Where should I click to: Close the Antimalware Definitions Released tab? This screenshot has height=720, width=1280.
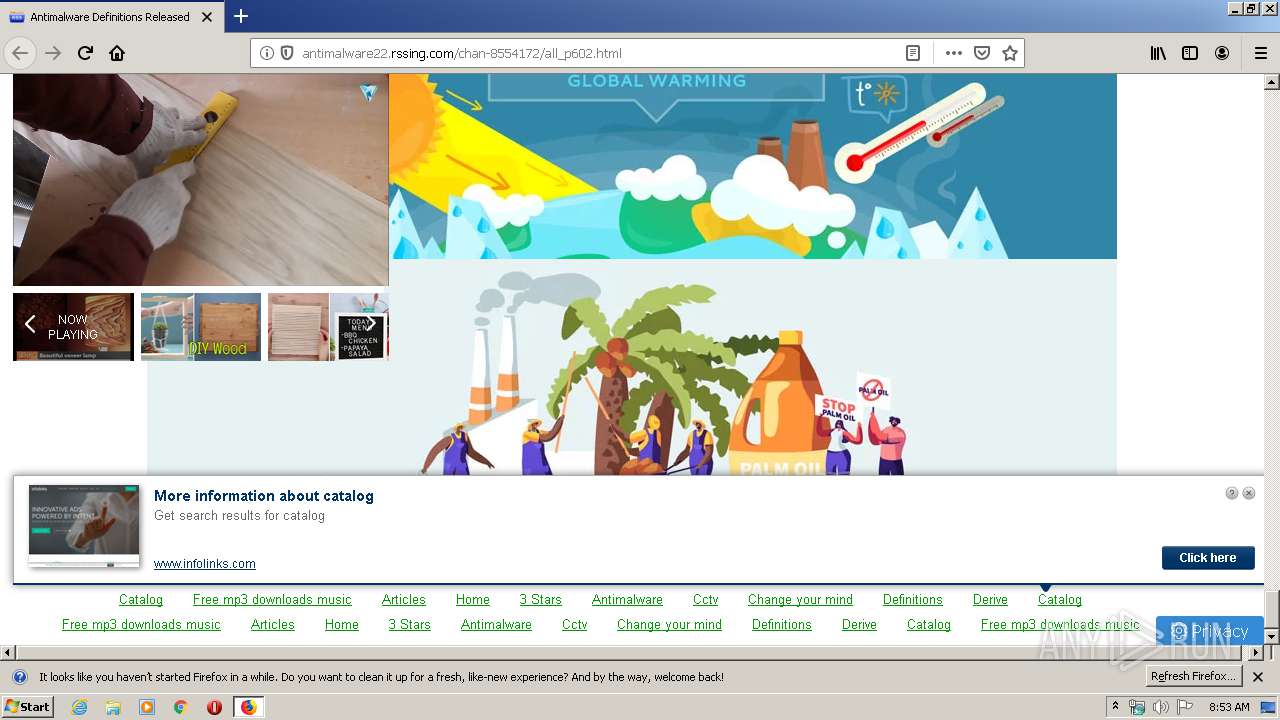pyautogui.click(x=207, y=17)
